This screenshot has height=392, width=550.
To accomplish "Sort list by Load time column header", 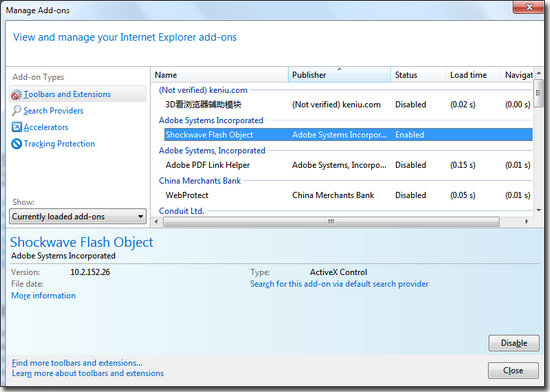I will [x=473, y=75].
